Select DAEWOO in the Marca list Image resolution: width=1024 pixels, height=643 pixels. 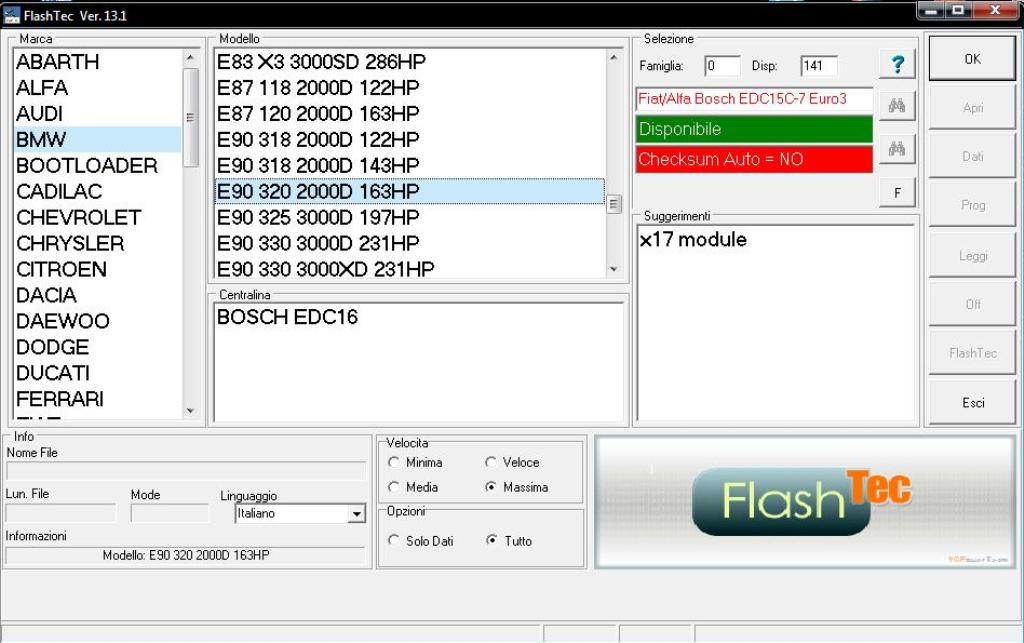click(x=97, y=321)
